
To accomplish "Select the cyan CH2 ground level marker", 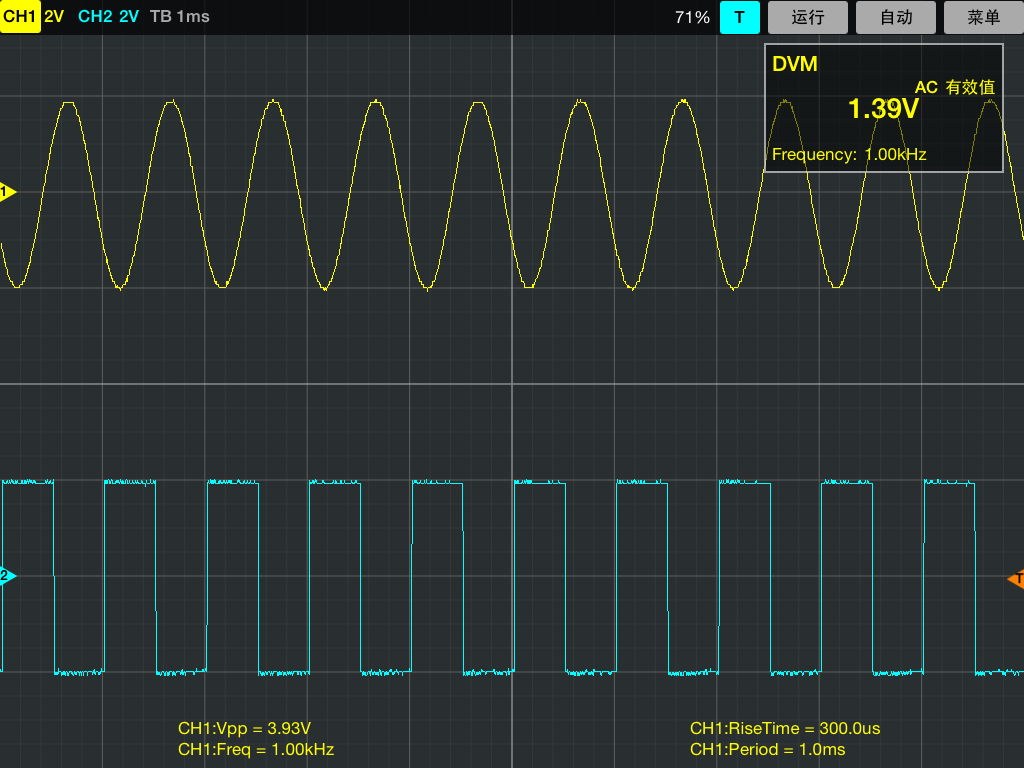I will 8,576.
